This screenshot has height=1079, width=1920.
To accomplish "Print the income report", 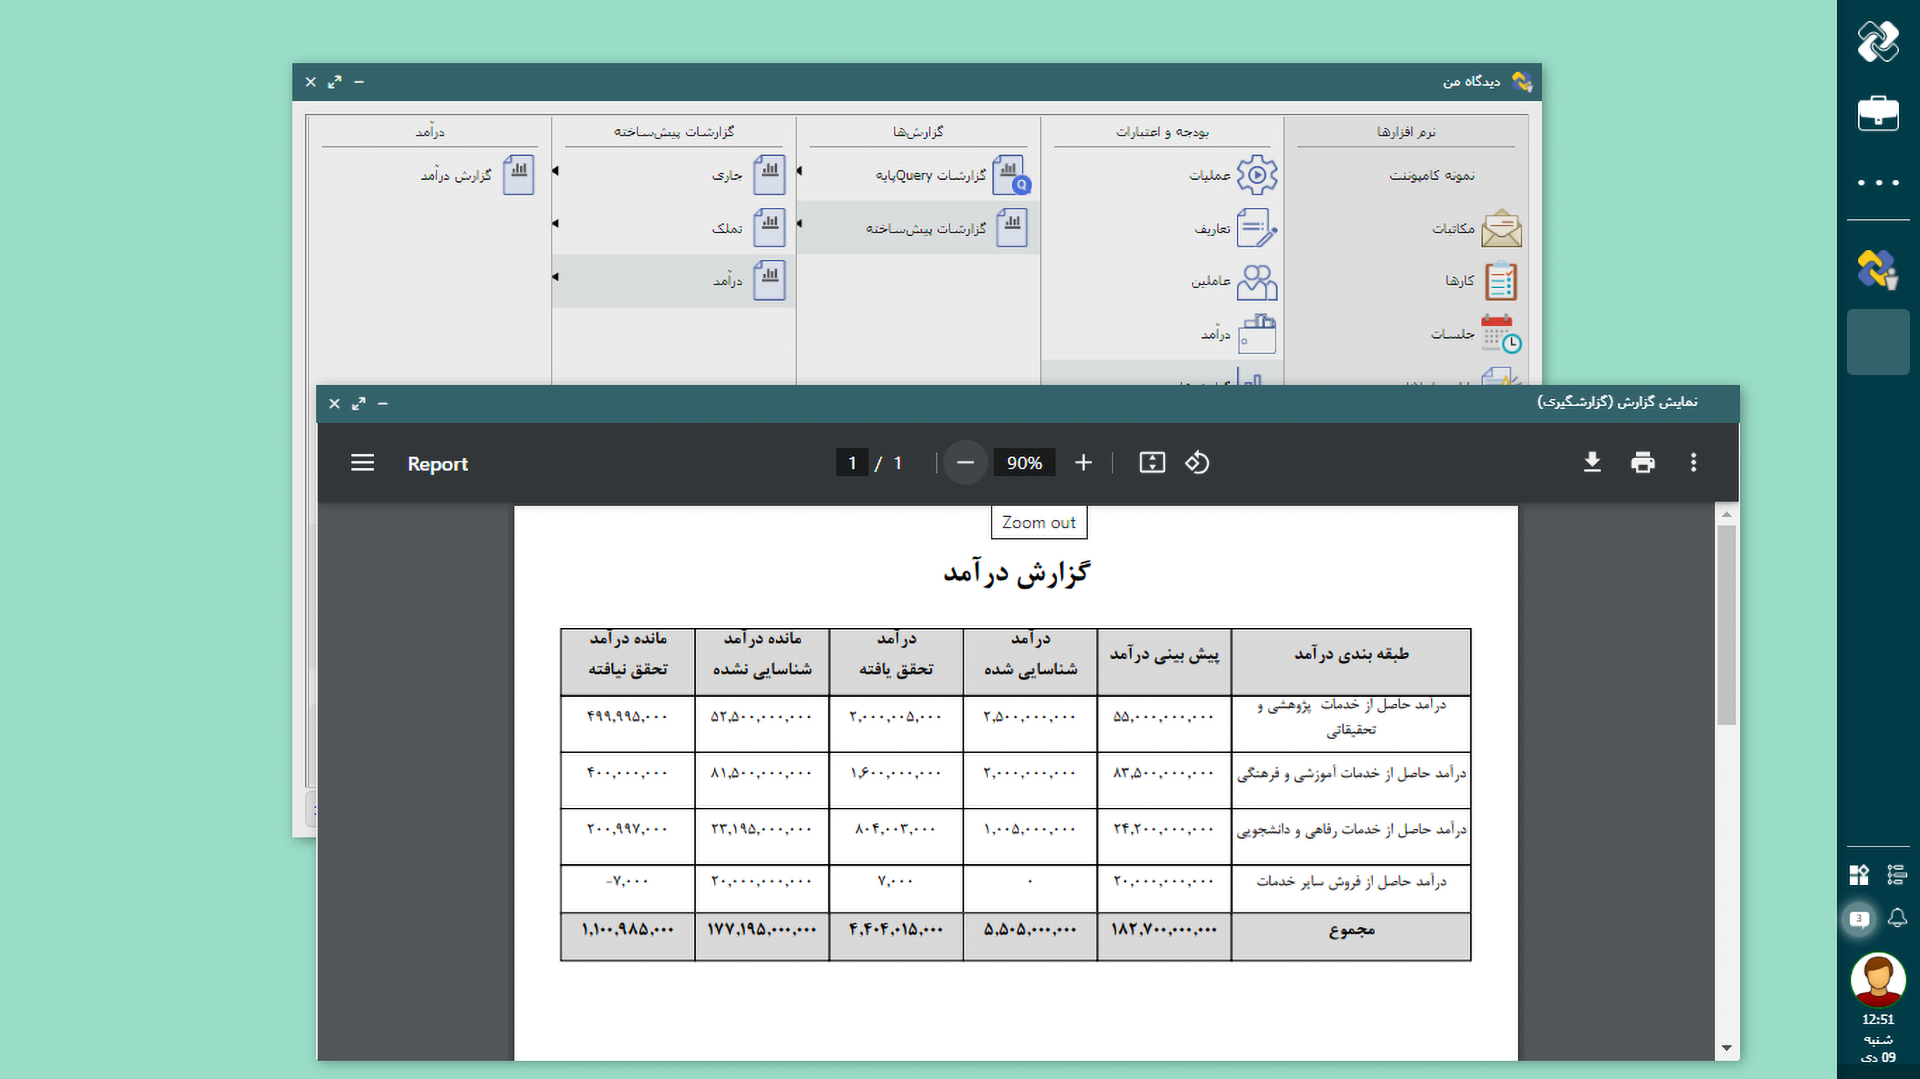I will 1642,462.
